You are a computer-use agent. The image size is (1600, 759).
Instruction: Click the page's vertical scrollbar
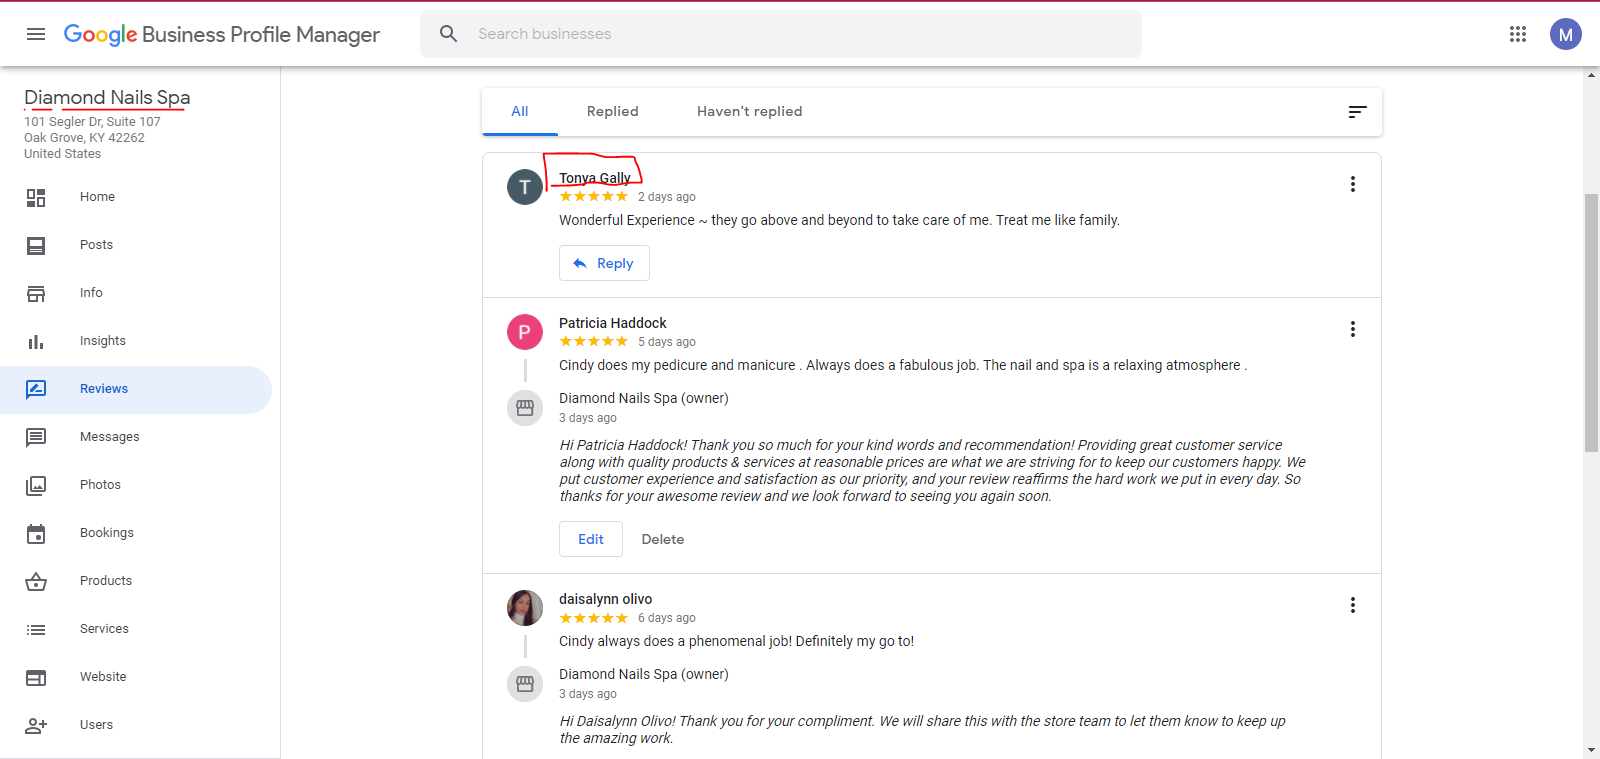click(1591, 323)
